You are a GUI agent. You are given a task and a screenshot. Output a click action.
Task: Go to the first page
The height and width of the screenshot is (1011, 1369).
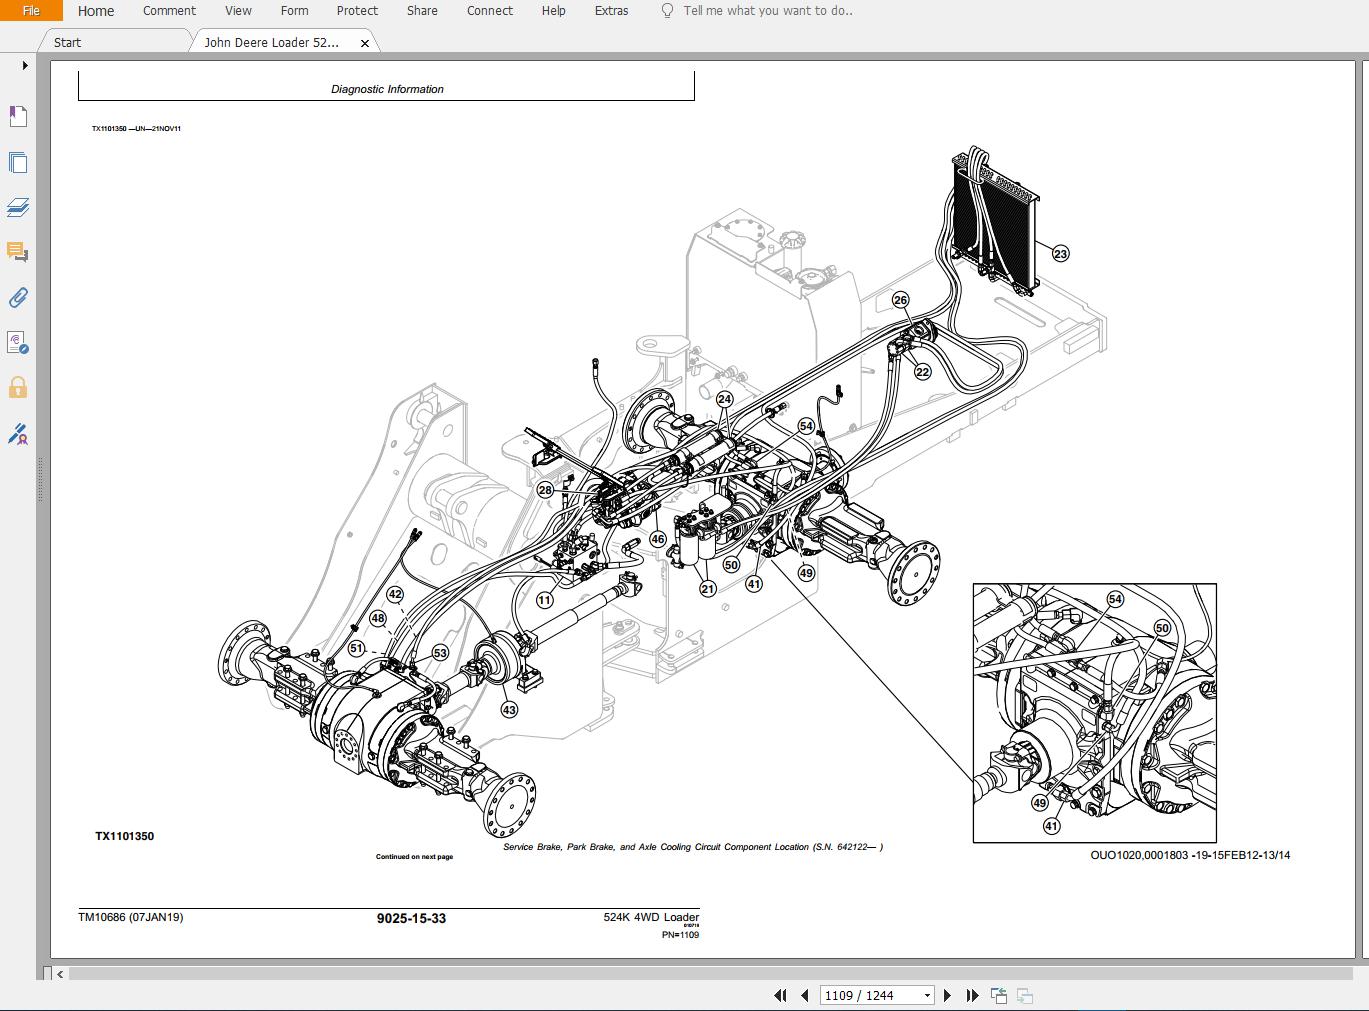pyautogui.click(x=780, y=996)
